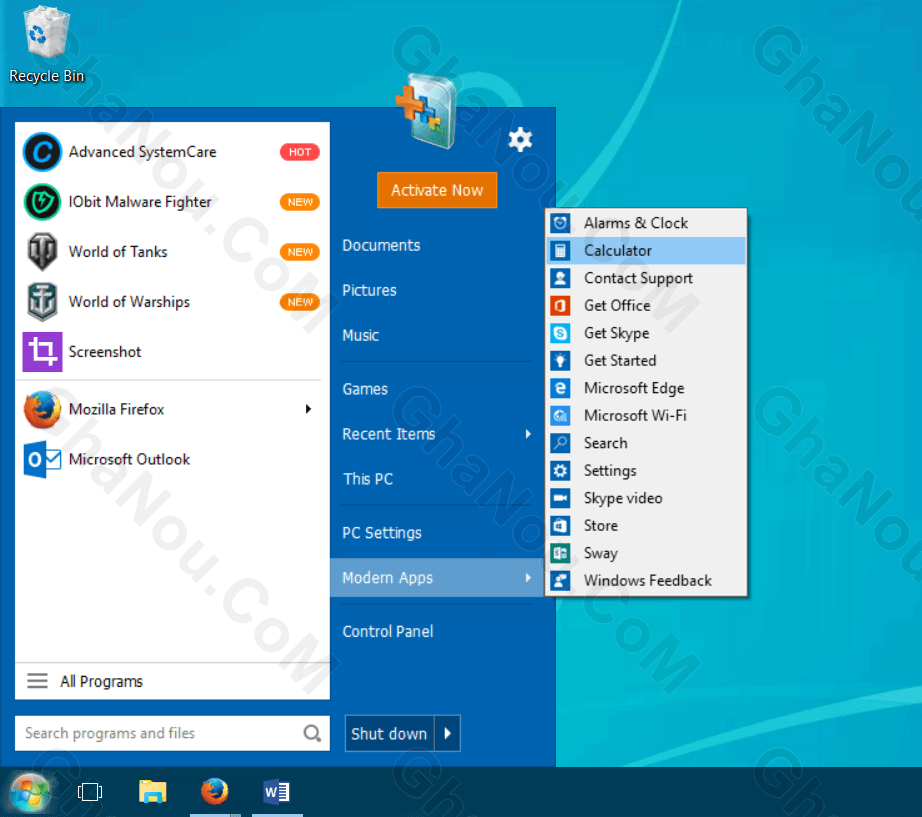Click the Activate Now button
The height and width of the screenshot is (817, 922).
pos(437,190)
